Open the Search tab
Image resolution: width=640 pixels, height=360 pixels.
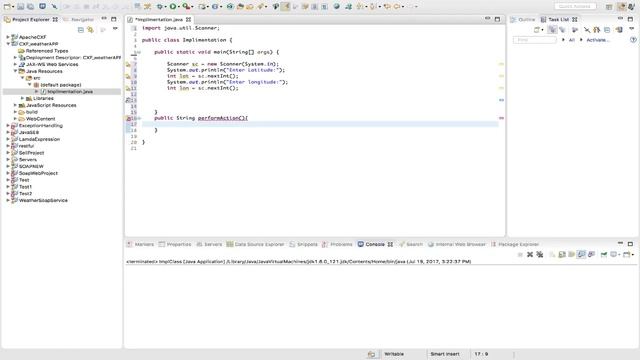(411, 244)
